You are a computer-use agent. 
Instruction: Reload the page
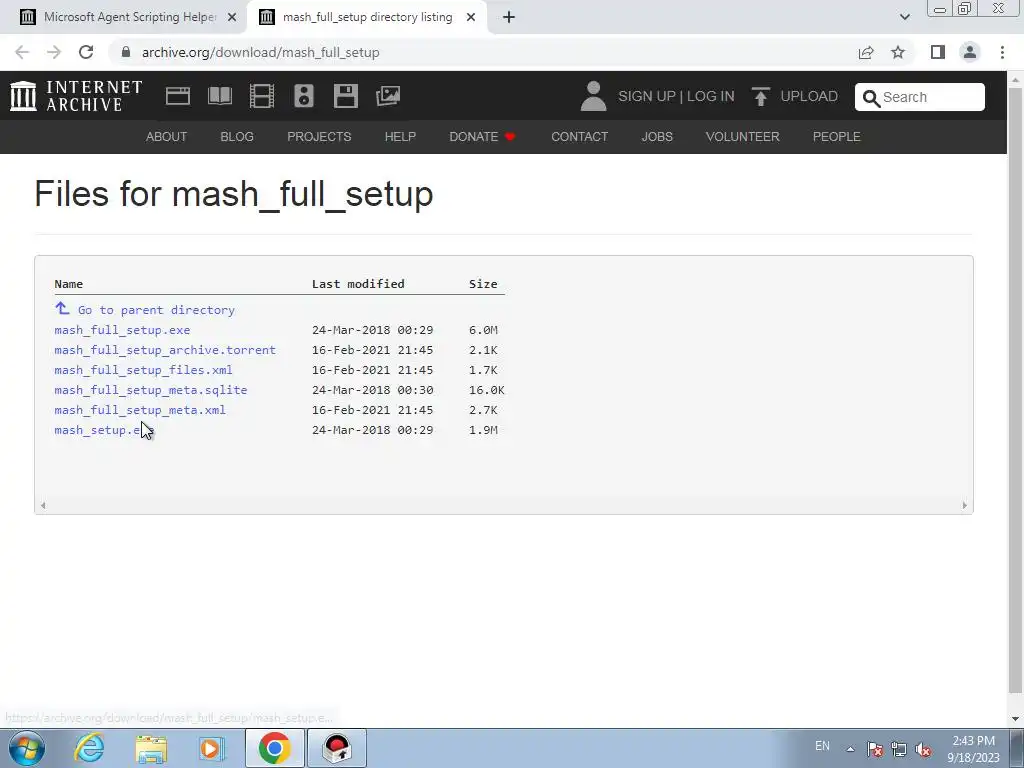click(86, 52)
